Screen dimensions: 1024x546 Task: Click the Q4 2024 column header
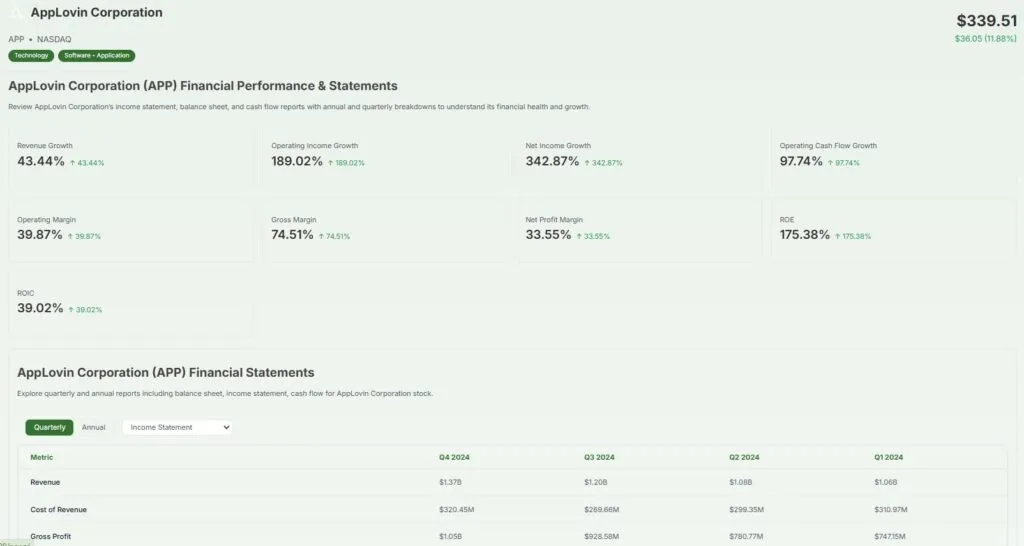(454, 457)
